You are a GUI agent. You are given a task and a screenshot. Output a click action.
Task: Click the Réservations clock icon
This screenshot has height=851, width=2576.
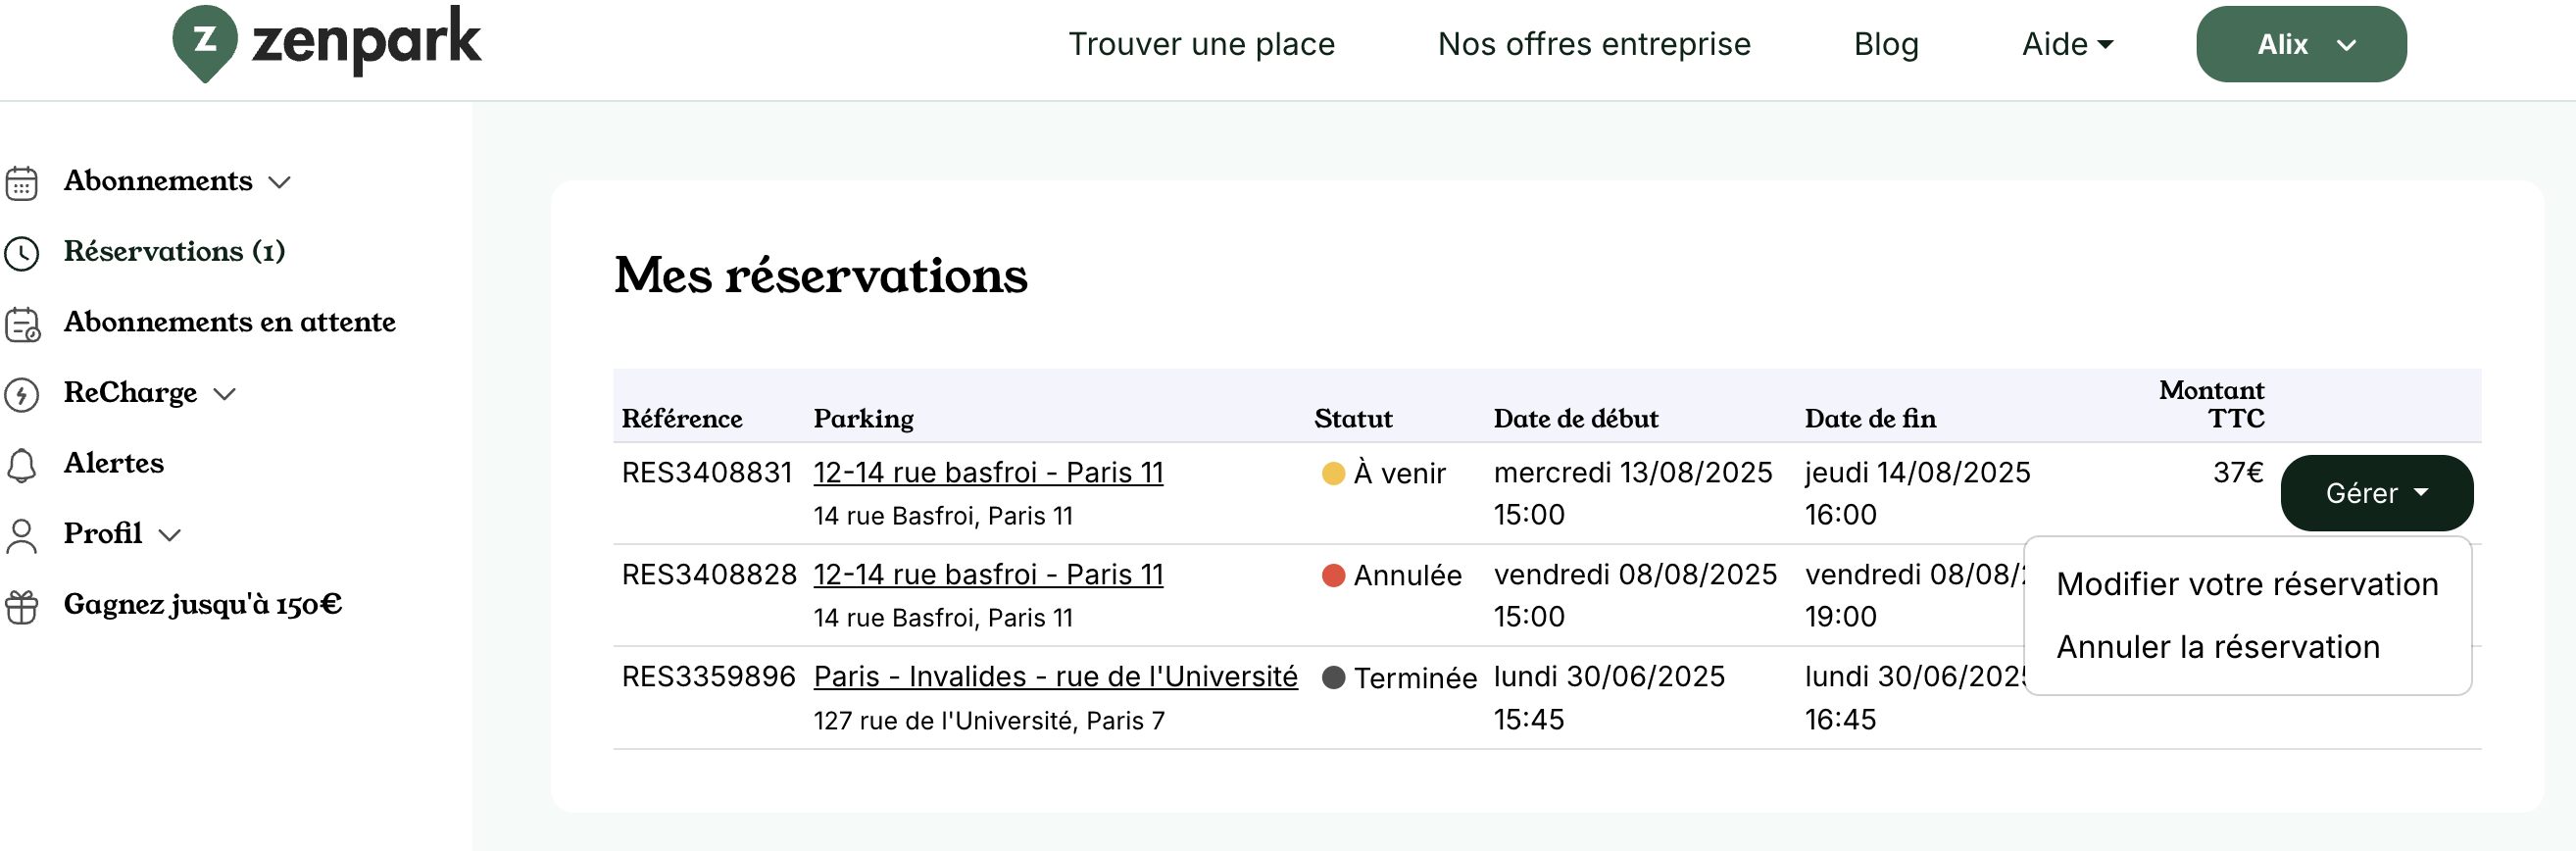(22, 253)
